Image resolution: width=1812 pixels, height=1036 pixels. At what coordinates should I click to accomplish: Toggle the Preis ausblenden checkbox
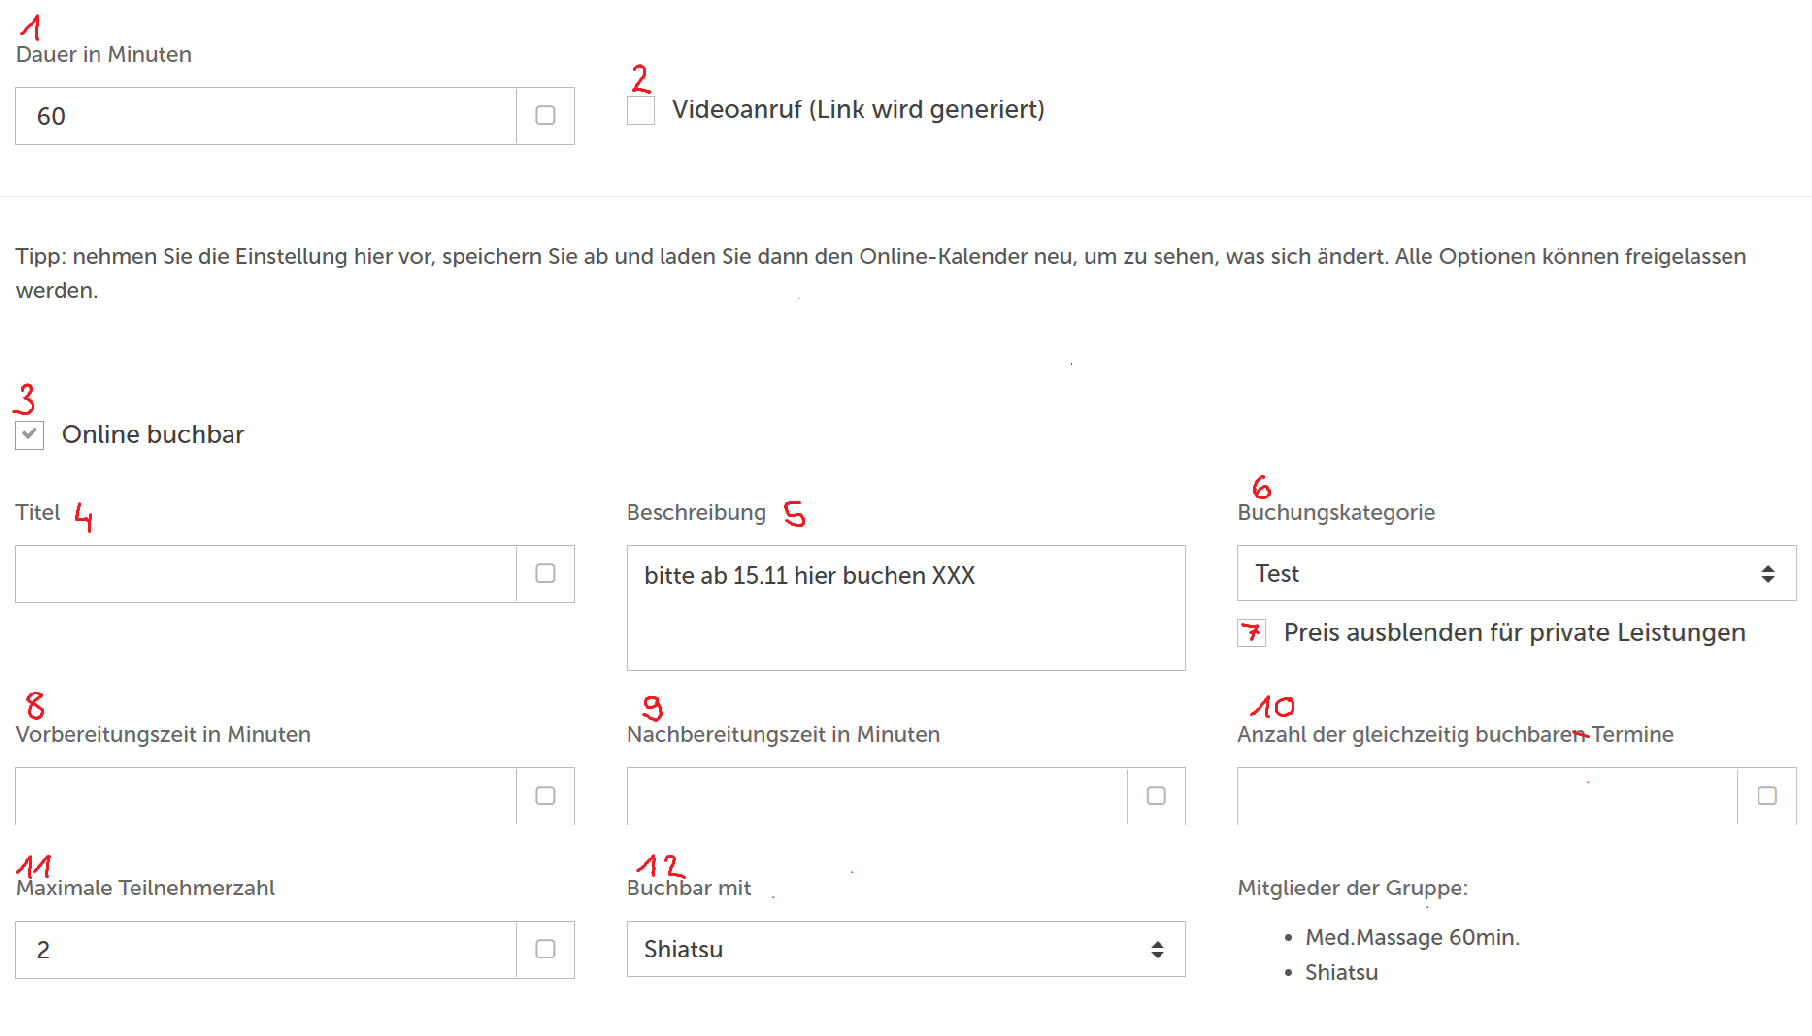[x=1251, y=633]
